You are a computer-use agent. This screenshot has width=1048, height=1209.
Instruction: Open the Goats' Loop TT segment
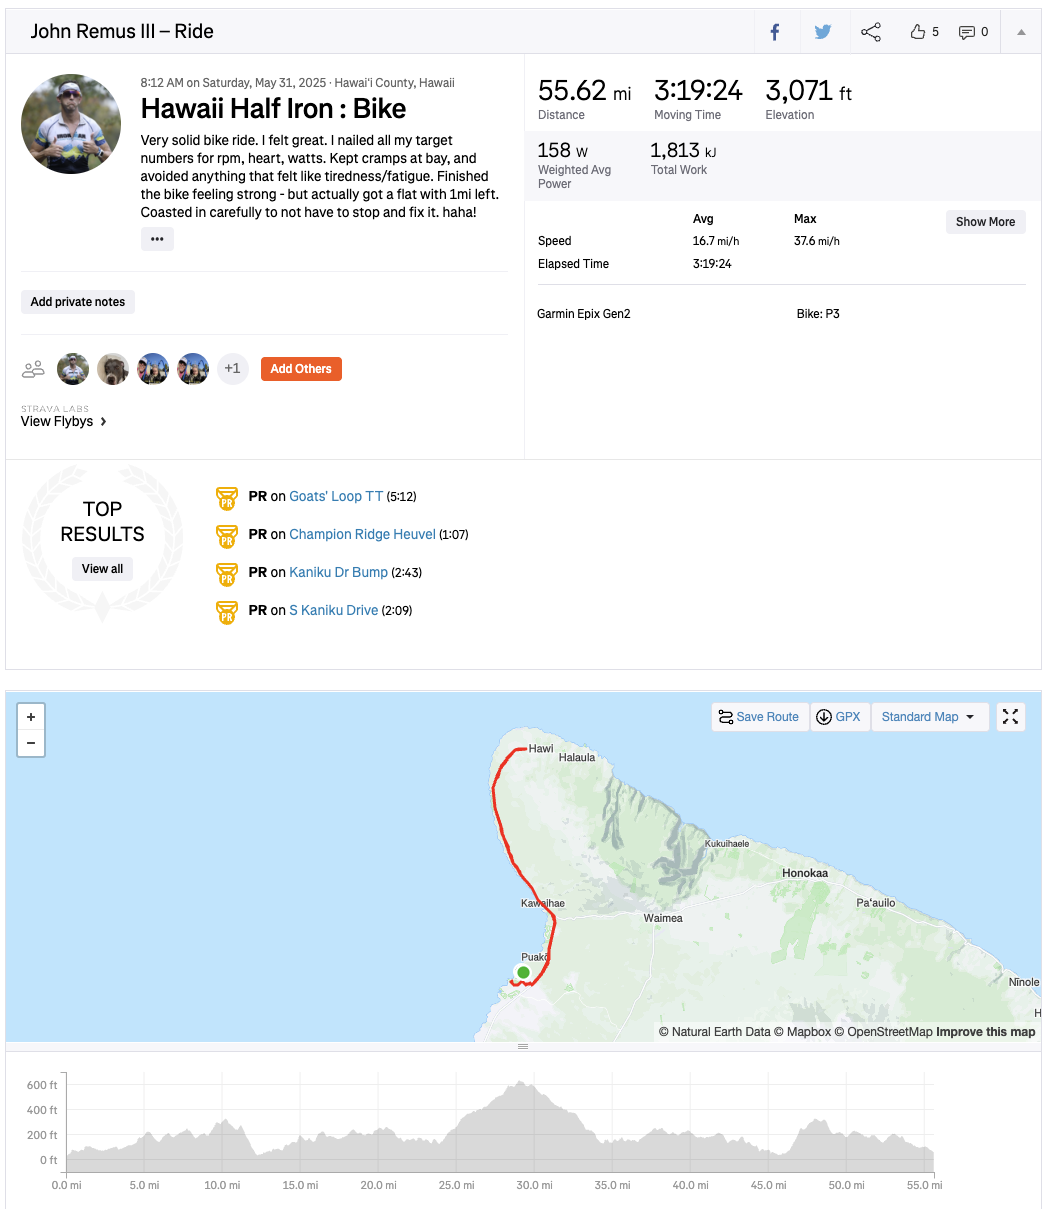(x=336, y=496)
